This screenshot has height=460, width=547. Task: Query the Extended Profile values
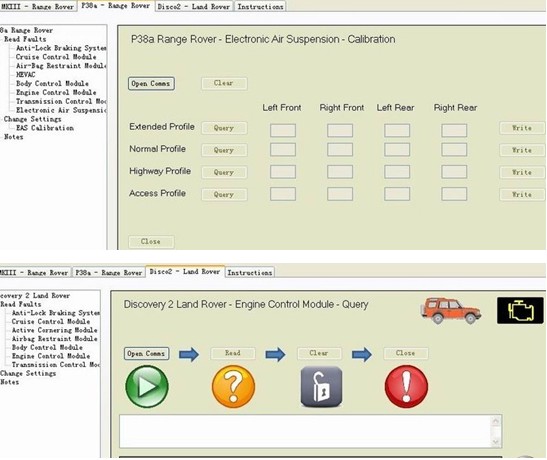pyautogui.click(x=224, y=128)
